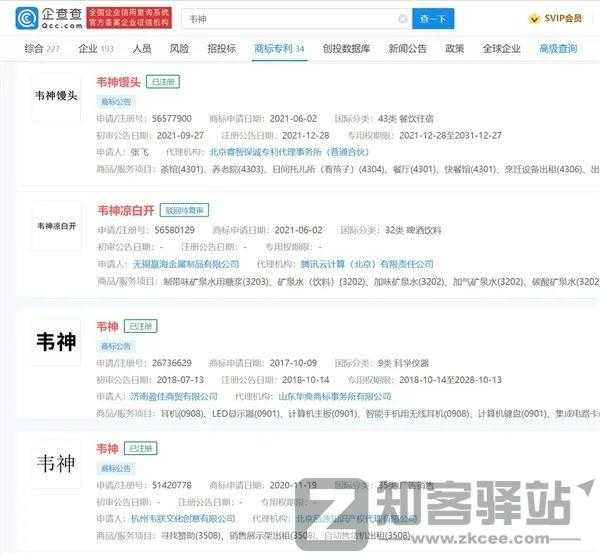Click 32类 啤酒饮料 classification text
This screenshot has width=600, height=556.
click(x=413, y=230)
